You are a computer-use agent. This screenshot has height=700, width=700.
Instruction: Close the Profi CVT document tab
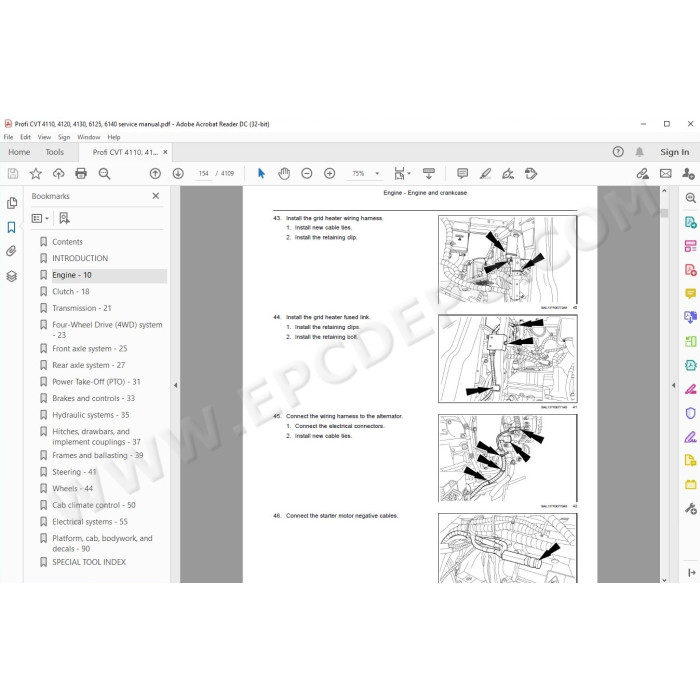pyautogui.click(x=165, y=152)
